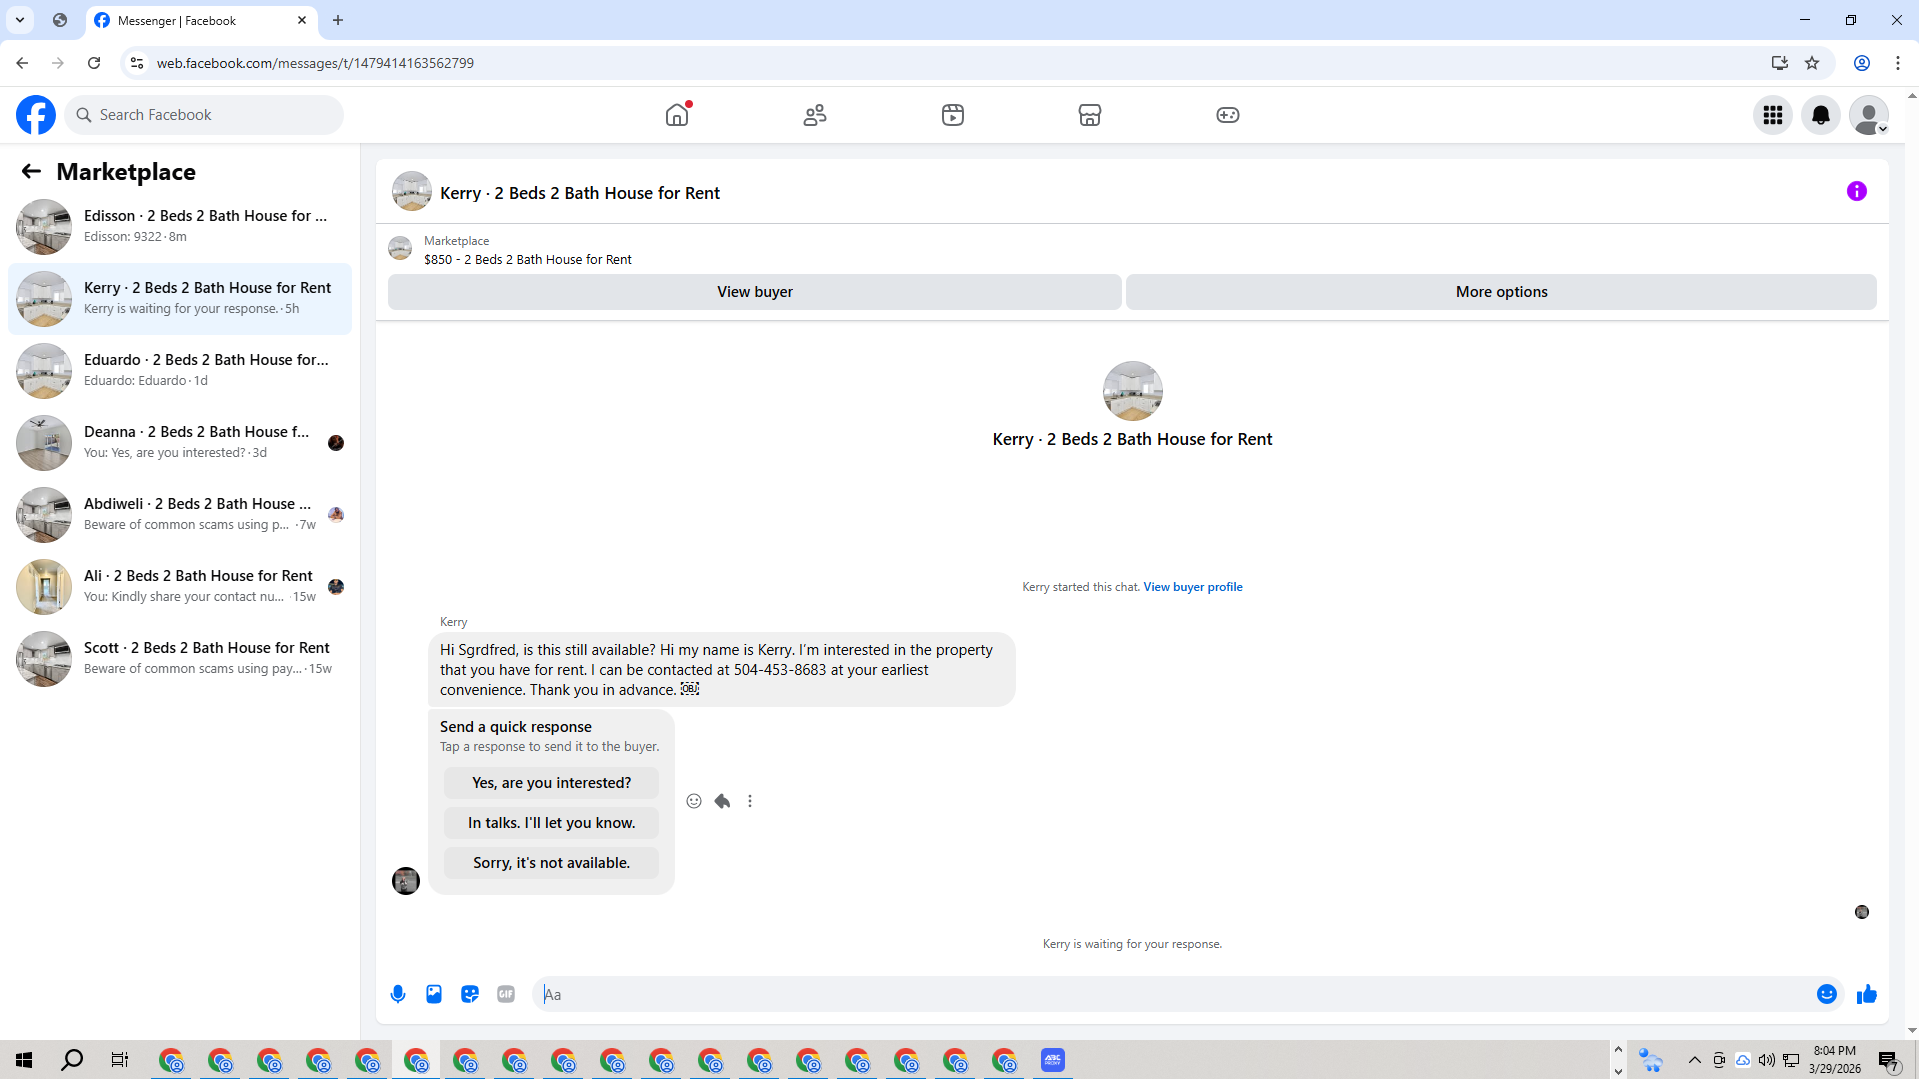This screenshot has height=1079, width=1919.
Task: Open more options for the message
Action: 750,801
